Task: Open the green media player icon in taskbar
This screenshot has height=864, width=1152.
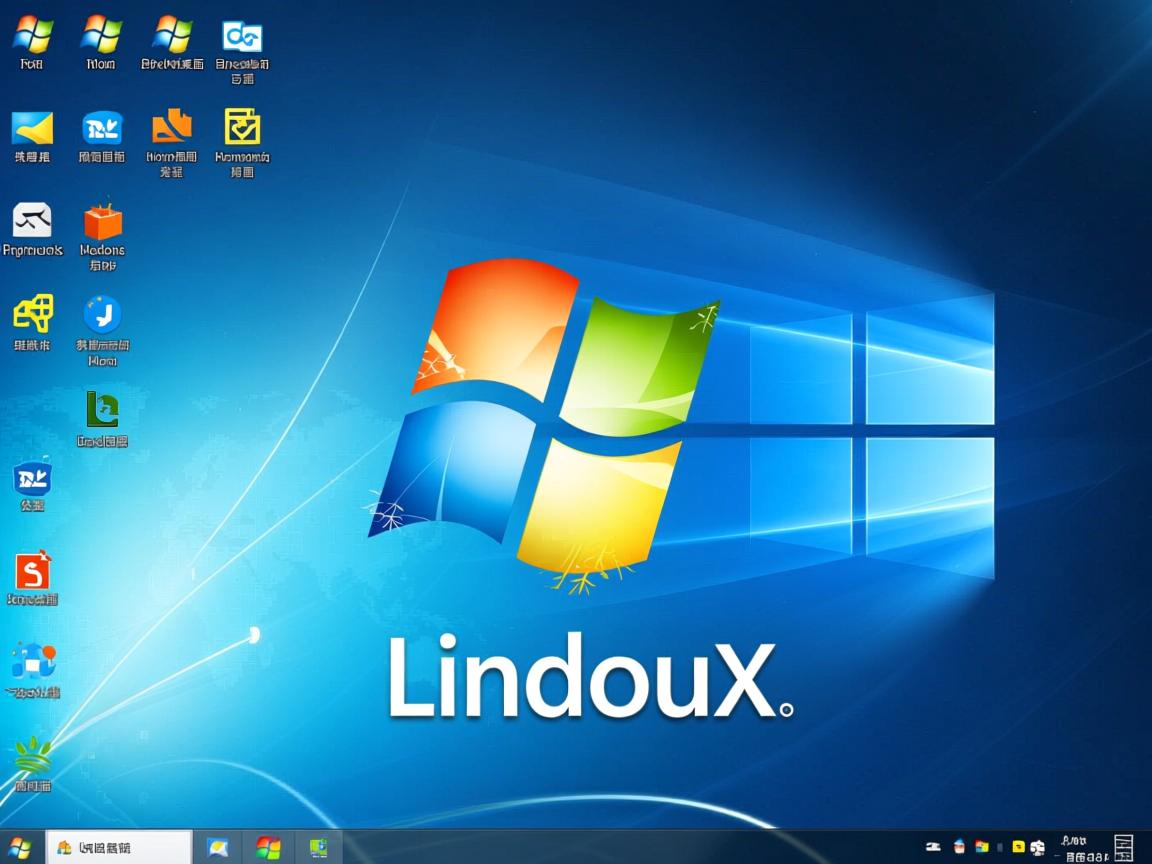Action: coord(318,847)
